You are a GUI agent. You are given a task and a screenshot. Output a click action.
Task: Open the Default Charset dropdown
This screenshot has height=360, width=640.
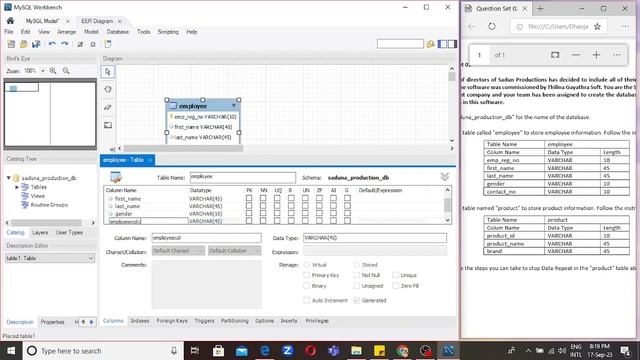click(178, 251)
